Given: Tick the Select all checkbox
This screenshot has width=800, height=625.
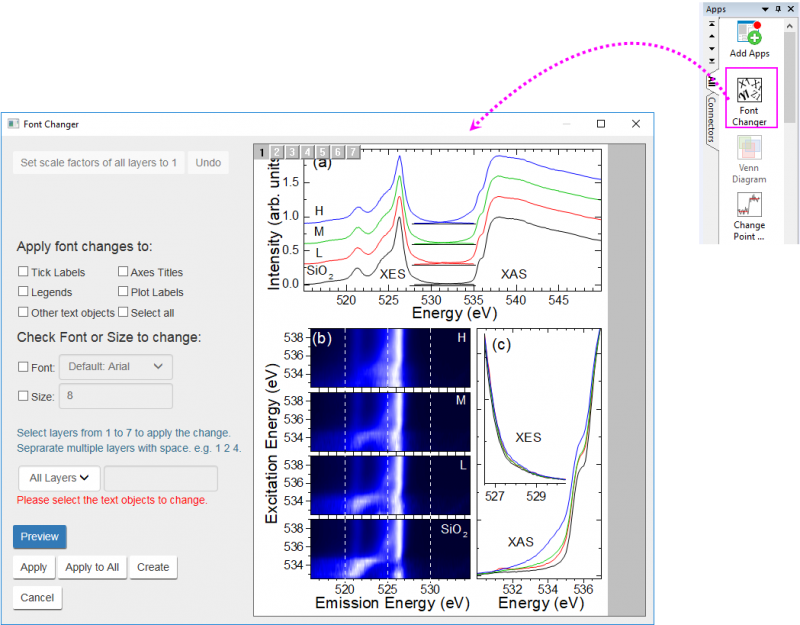Looking at the screenshot, I should (123, 313).
